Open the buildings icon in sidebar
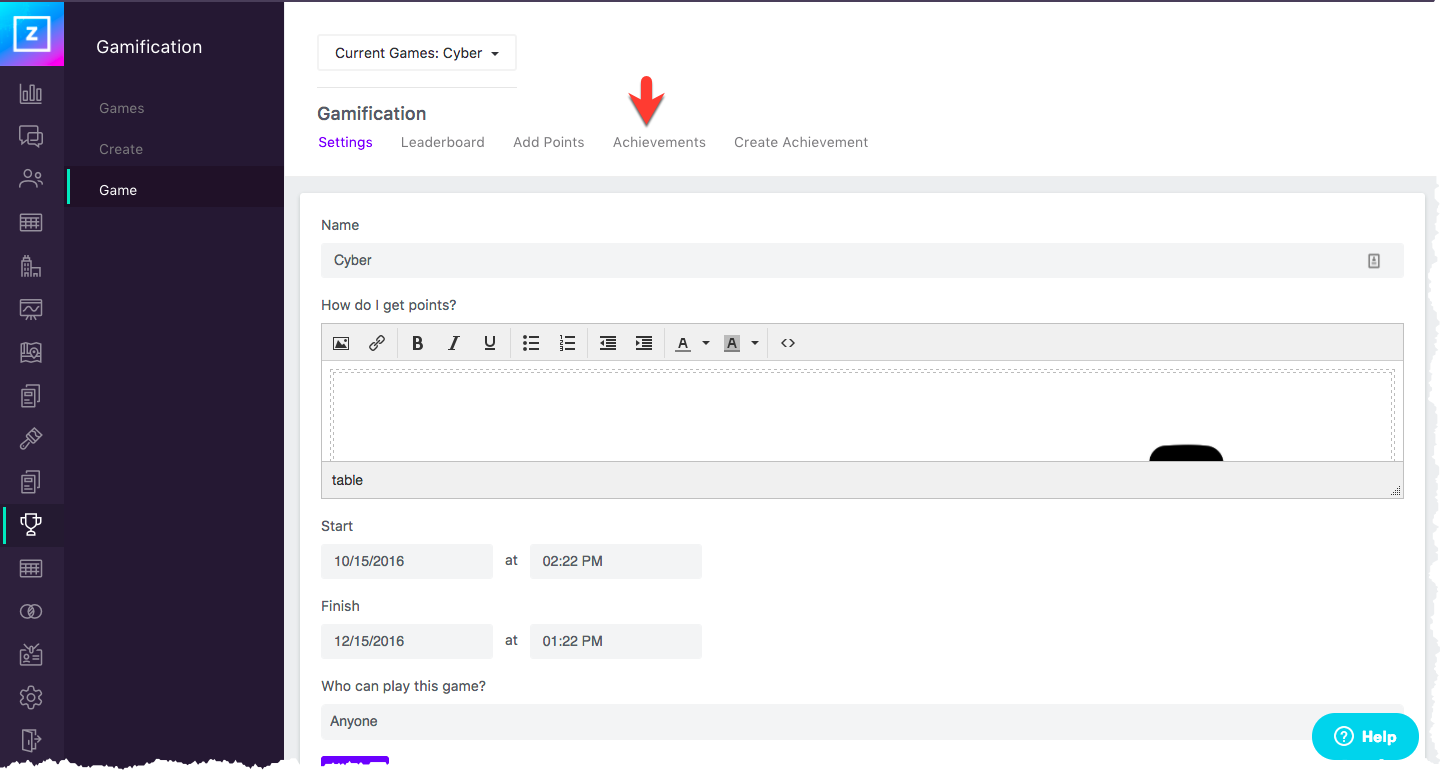This screenshot has width=1440, height=770. point(31,266)
